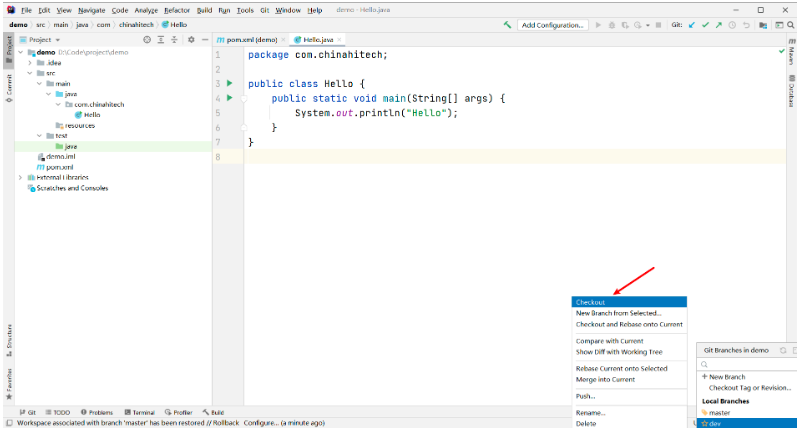Open Project Structure folder icon in toolbar
This screenshot has width=802, height=435.
point(763,25)
